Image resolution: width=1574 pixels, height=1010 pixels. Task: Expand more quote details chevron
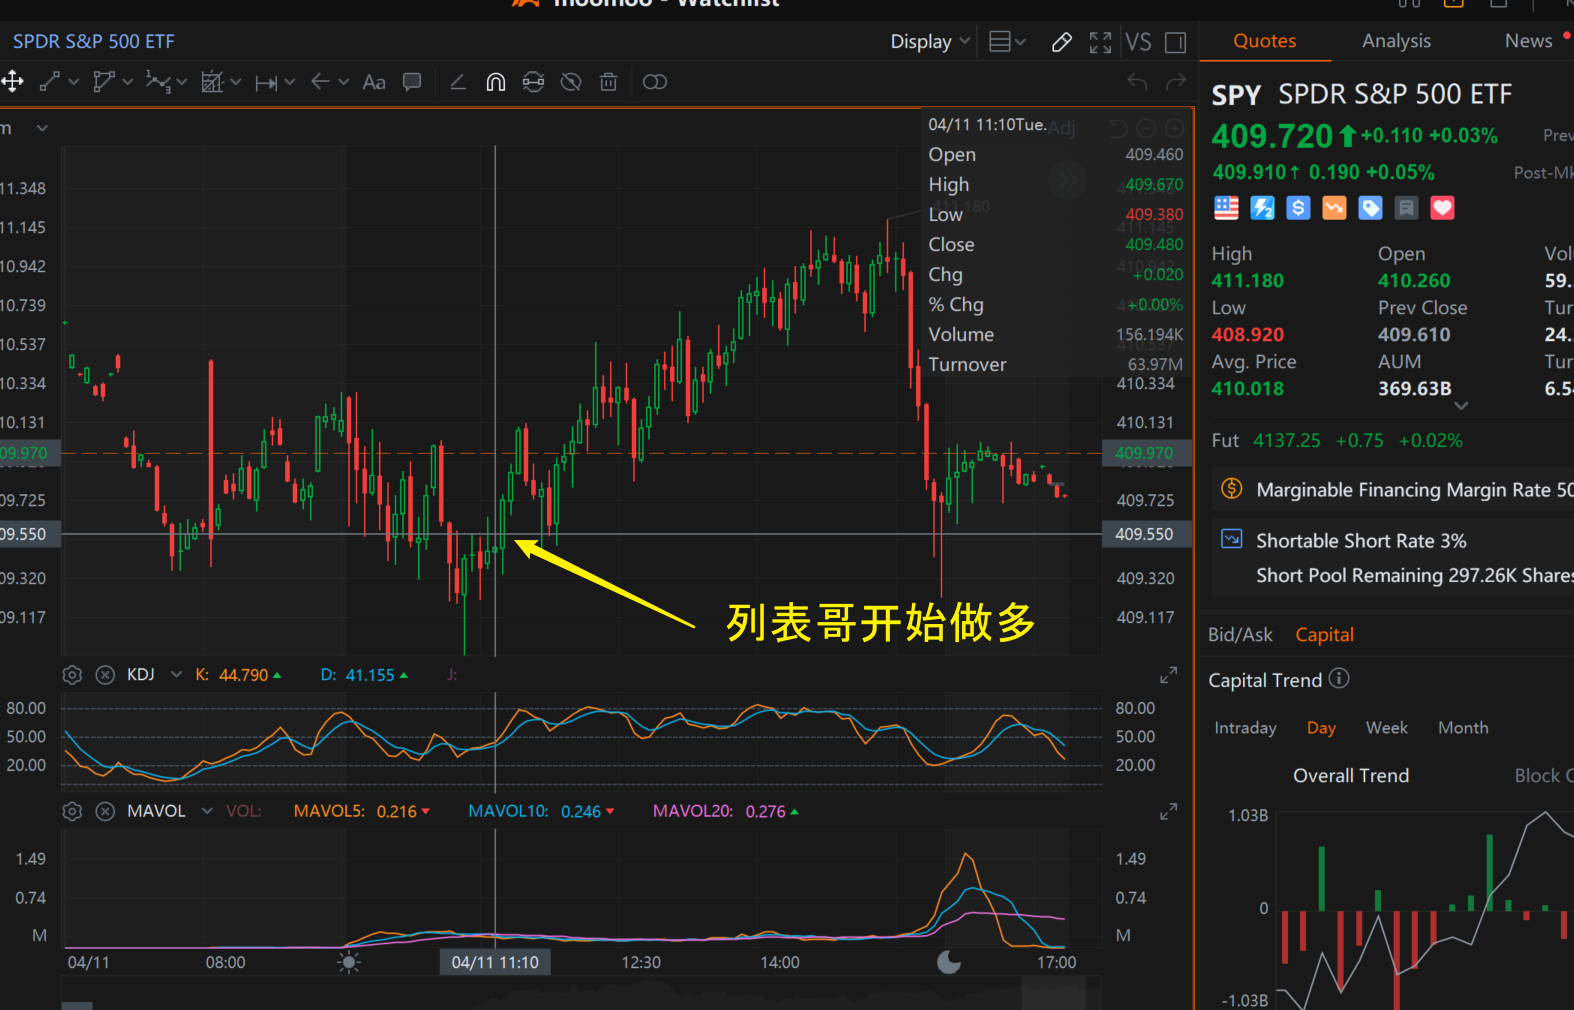click(x=1461, y=406)
